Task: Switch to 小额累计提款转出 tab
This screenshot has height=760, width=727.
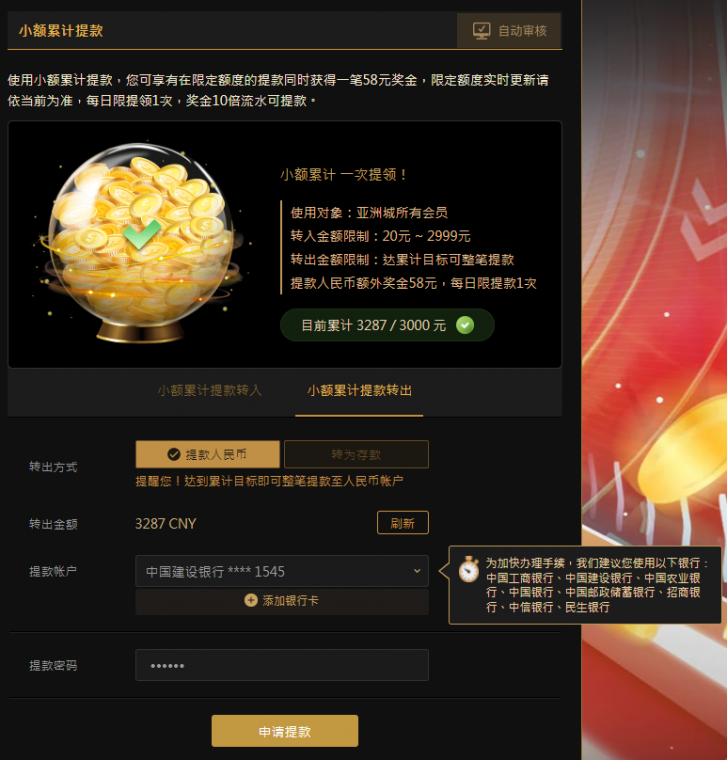Action: pos(359,390)
